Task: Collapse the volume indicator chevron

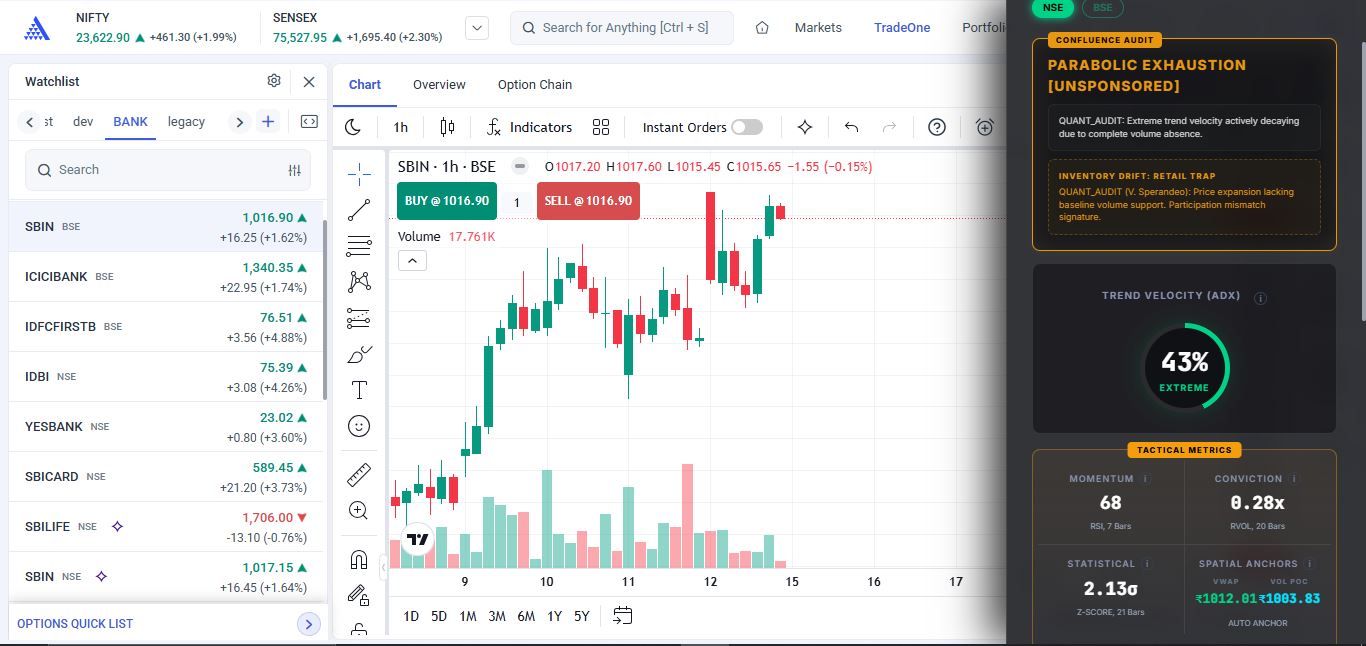Action: [x=412, y=261]
